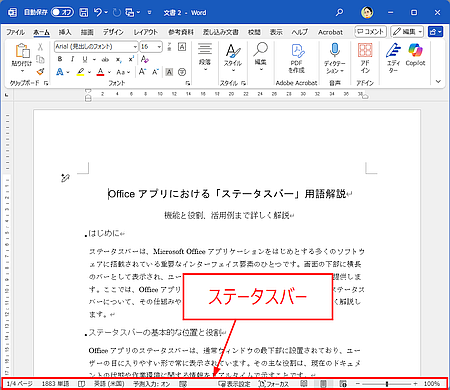Toggle Italic formatting
Image resolution: width=450 pixels, height=390 pixels.
coord(72,59)
